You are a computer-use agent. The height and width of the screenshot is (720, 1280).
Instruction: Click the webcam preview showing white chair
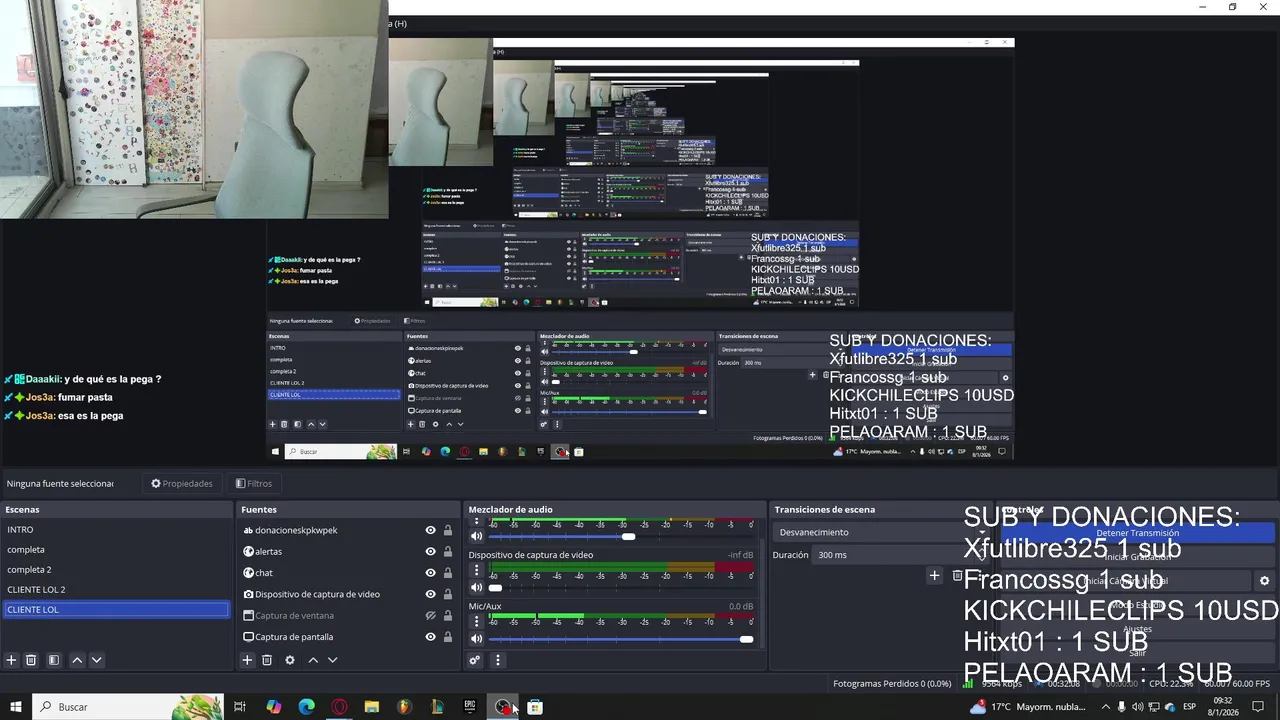click(194, 109)
